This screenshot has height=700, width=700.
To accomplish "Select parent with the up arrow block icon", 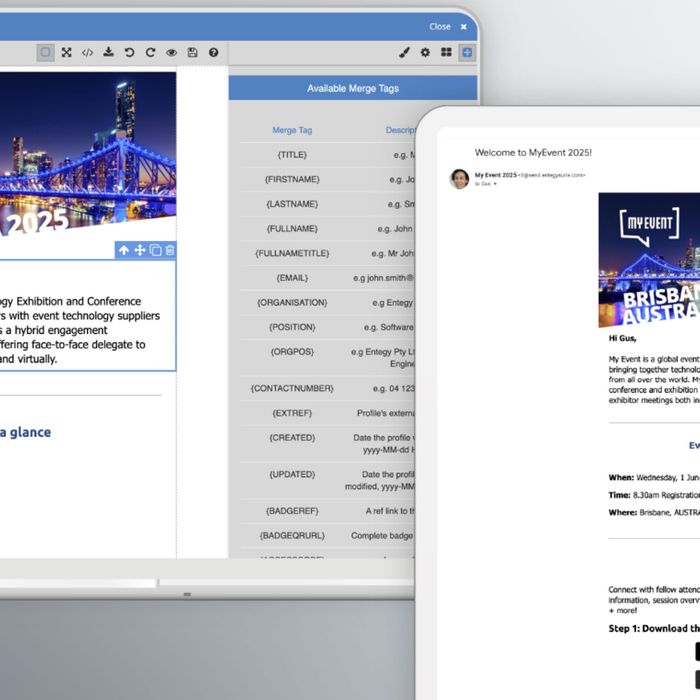I will pos(124,250).
